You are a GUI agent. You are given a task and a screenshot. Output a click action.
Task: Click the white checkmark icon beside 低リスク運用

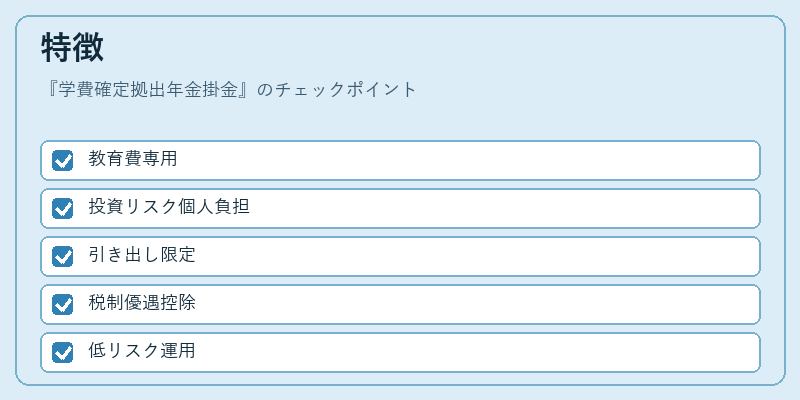[63, 353]
